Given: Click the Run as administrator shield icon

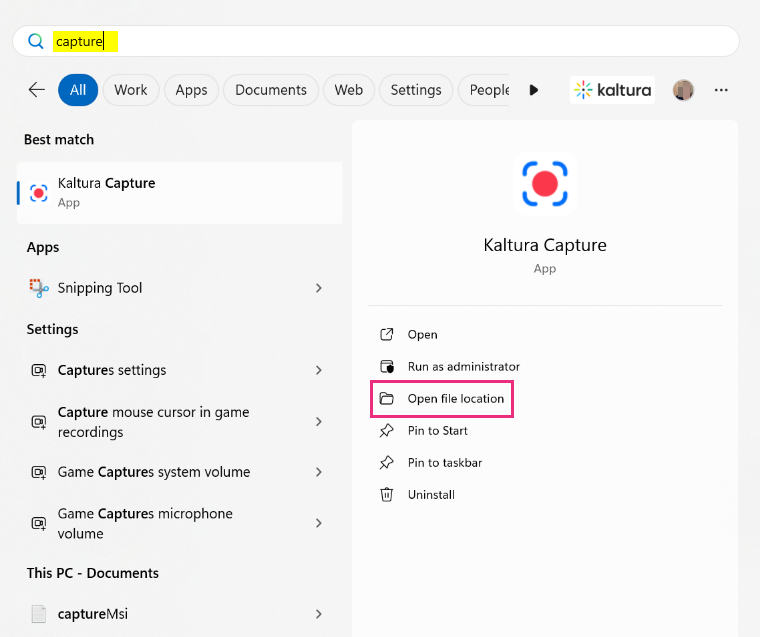Looking at the screenshot, I should click(387, 366).
